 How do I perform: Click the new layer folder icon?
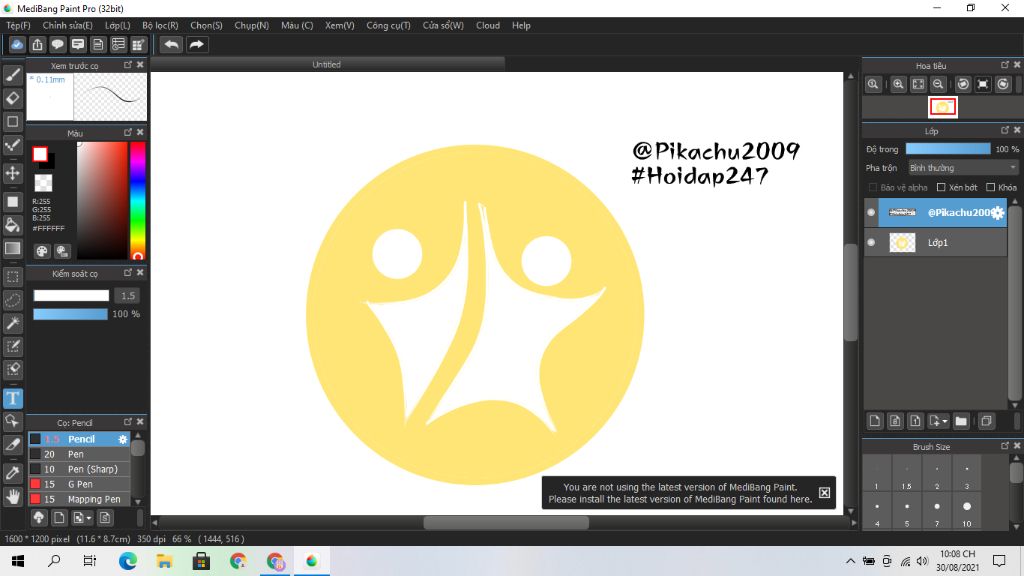pos(961,421)
